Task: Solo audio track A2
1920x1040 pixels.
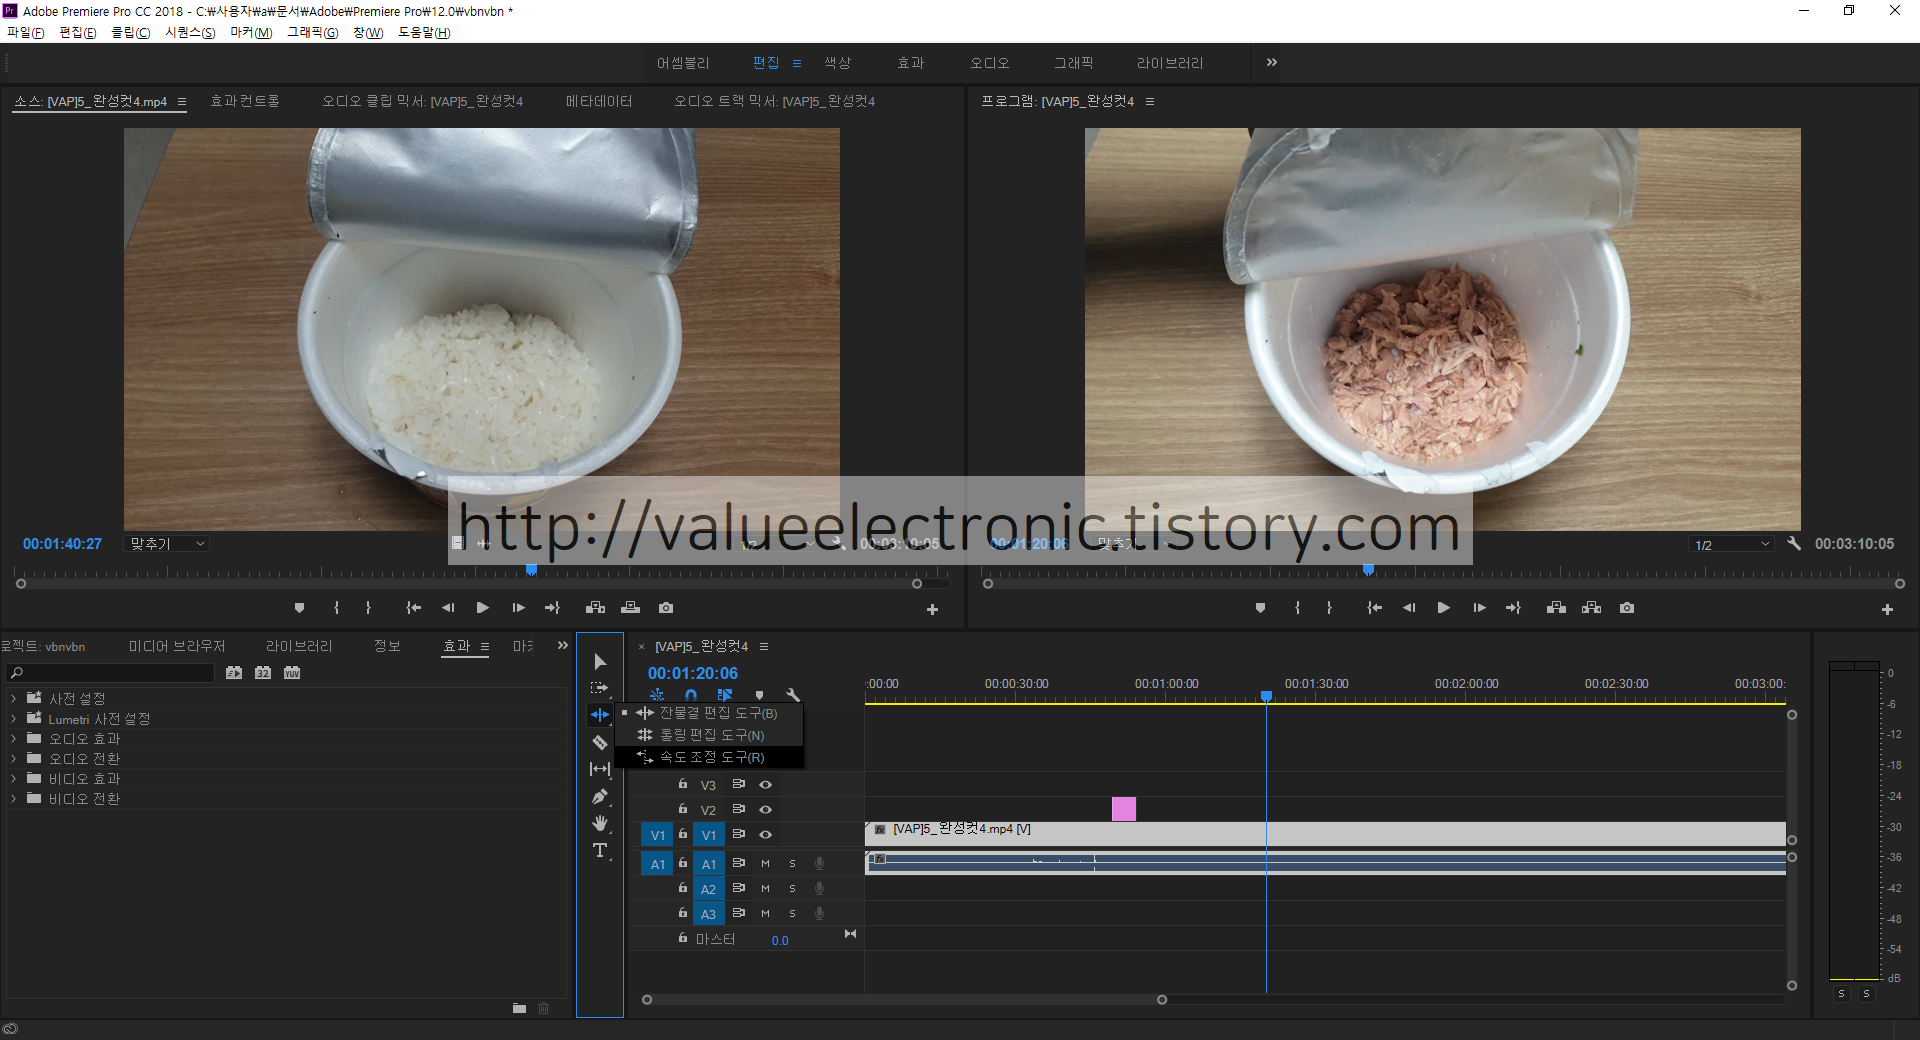Action: 792,888
